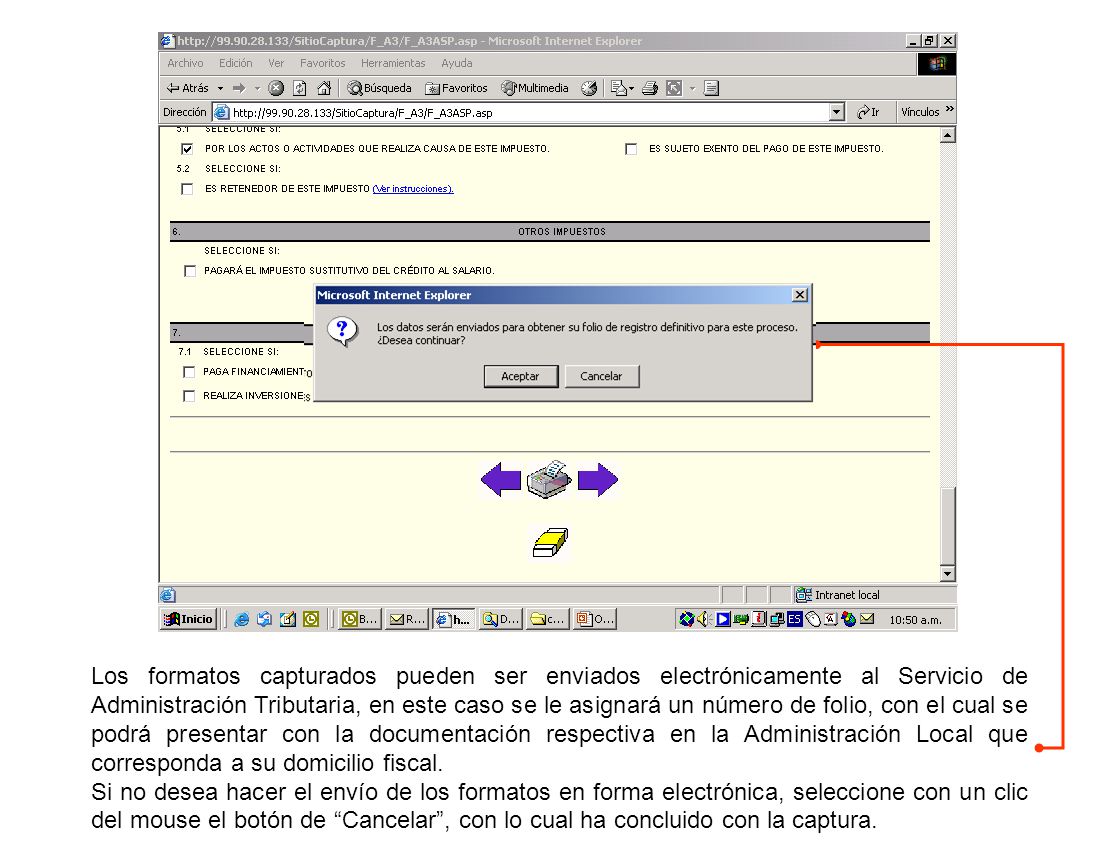This screenshot has height=860, width=1116.
Task: Open the Edición menu
Action: 236,63
